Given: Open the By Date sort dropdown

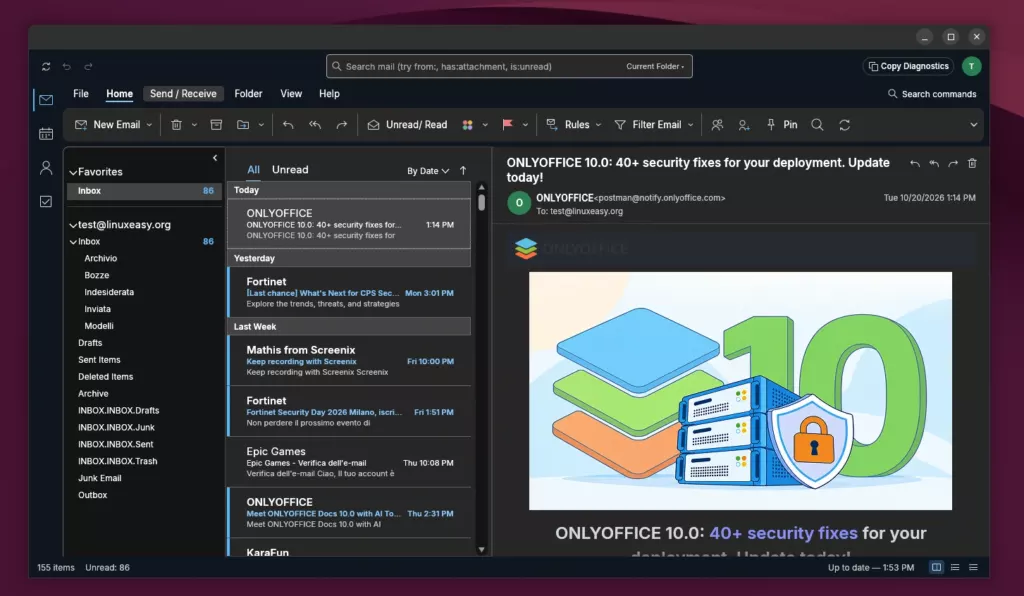Looking at the screenshot, I should [428, 170].
